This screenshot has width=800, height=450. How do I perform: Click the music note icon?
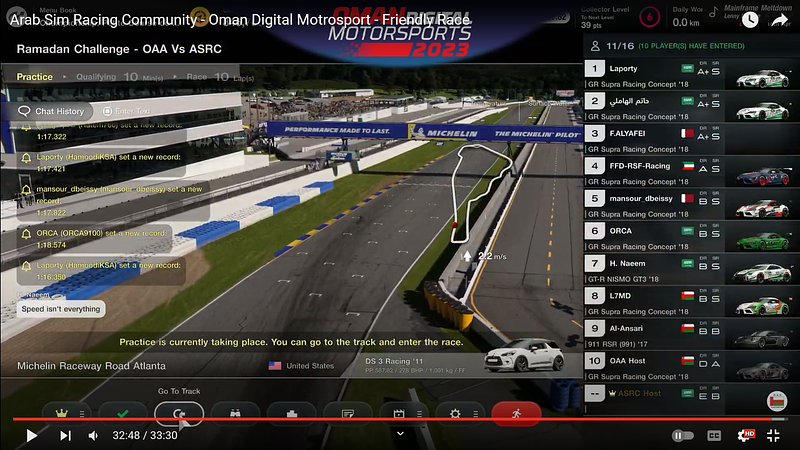click(713, 12)
